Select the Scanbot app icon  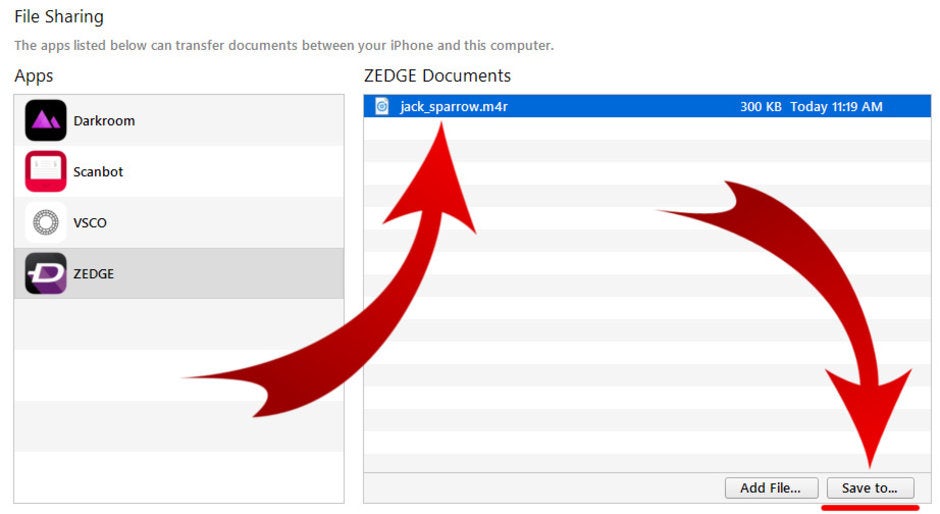(x=46, y=171)
